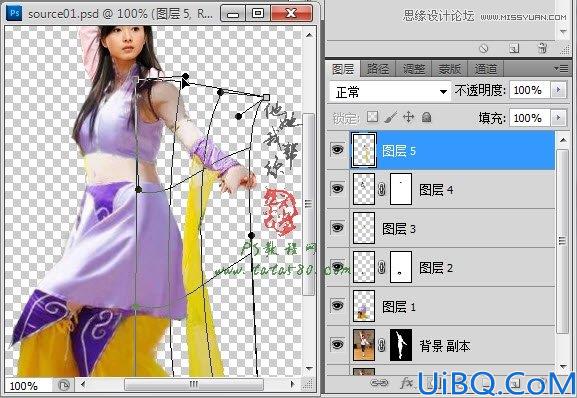Click the status info icon beside zoom field
577x398 pixels.
64,385
